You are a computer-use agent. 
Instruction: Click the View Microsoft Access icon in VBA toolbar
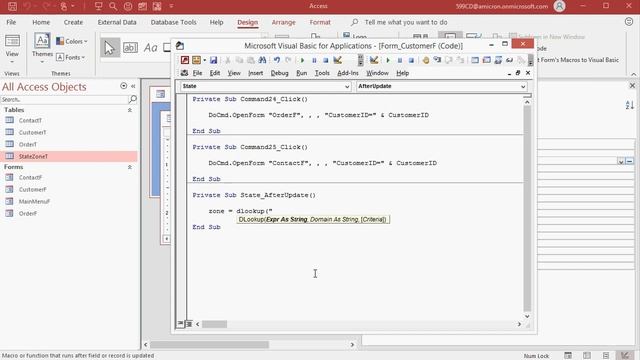pos(185,60)
